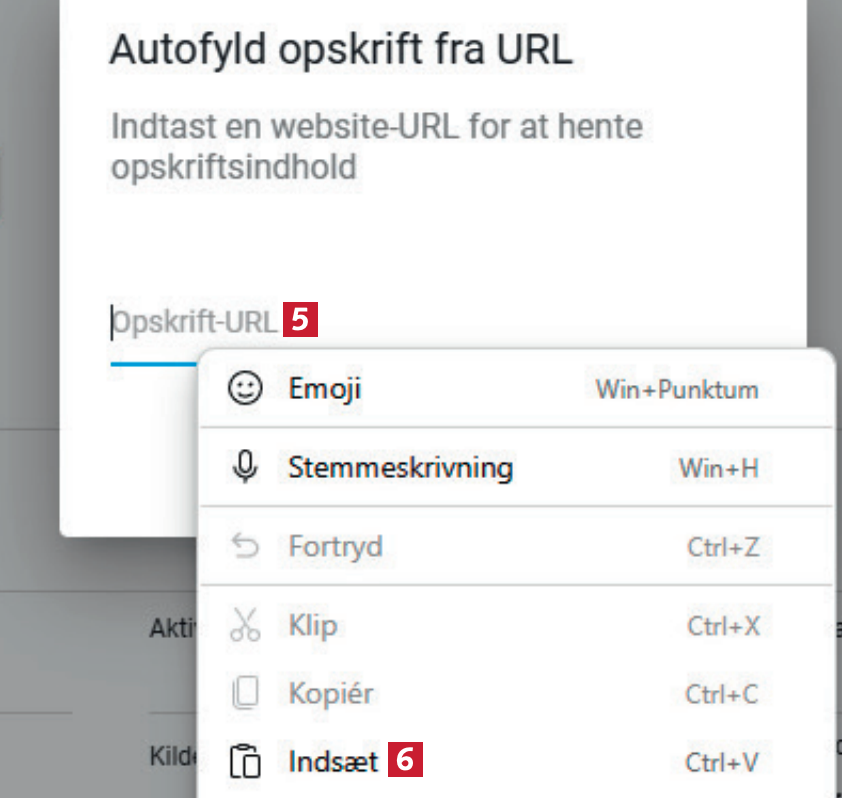The width and height of the screenshot is (842, 798).
Task: Click the undo arrow icon beside Fortryd
Action: click(245, 547)
